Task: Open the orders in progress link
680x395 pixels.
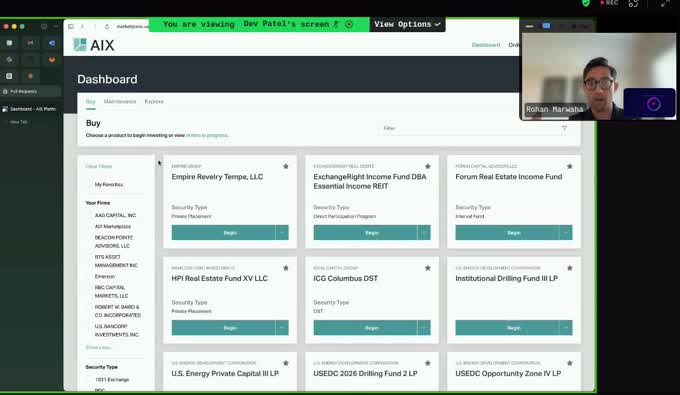Action: point(207,135)
